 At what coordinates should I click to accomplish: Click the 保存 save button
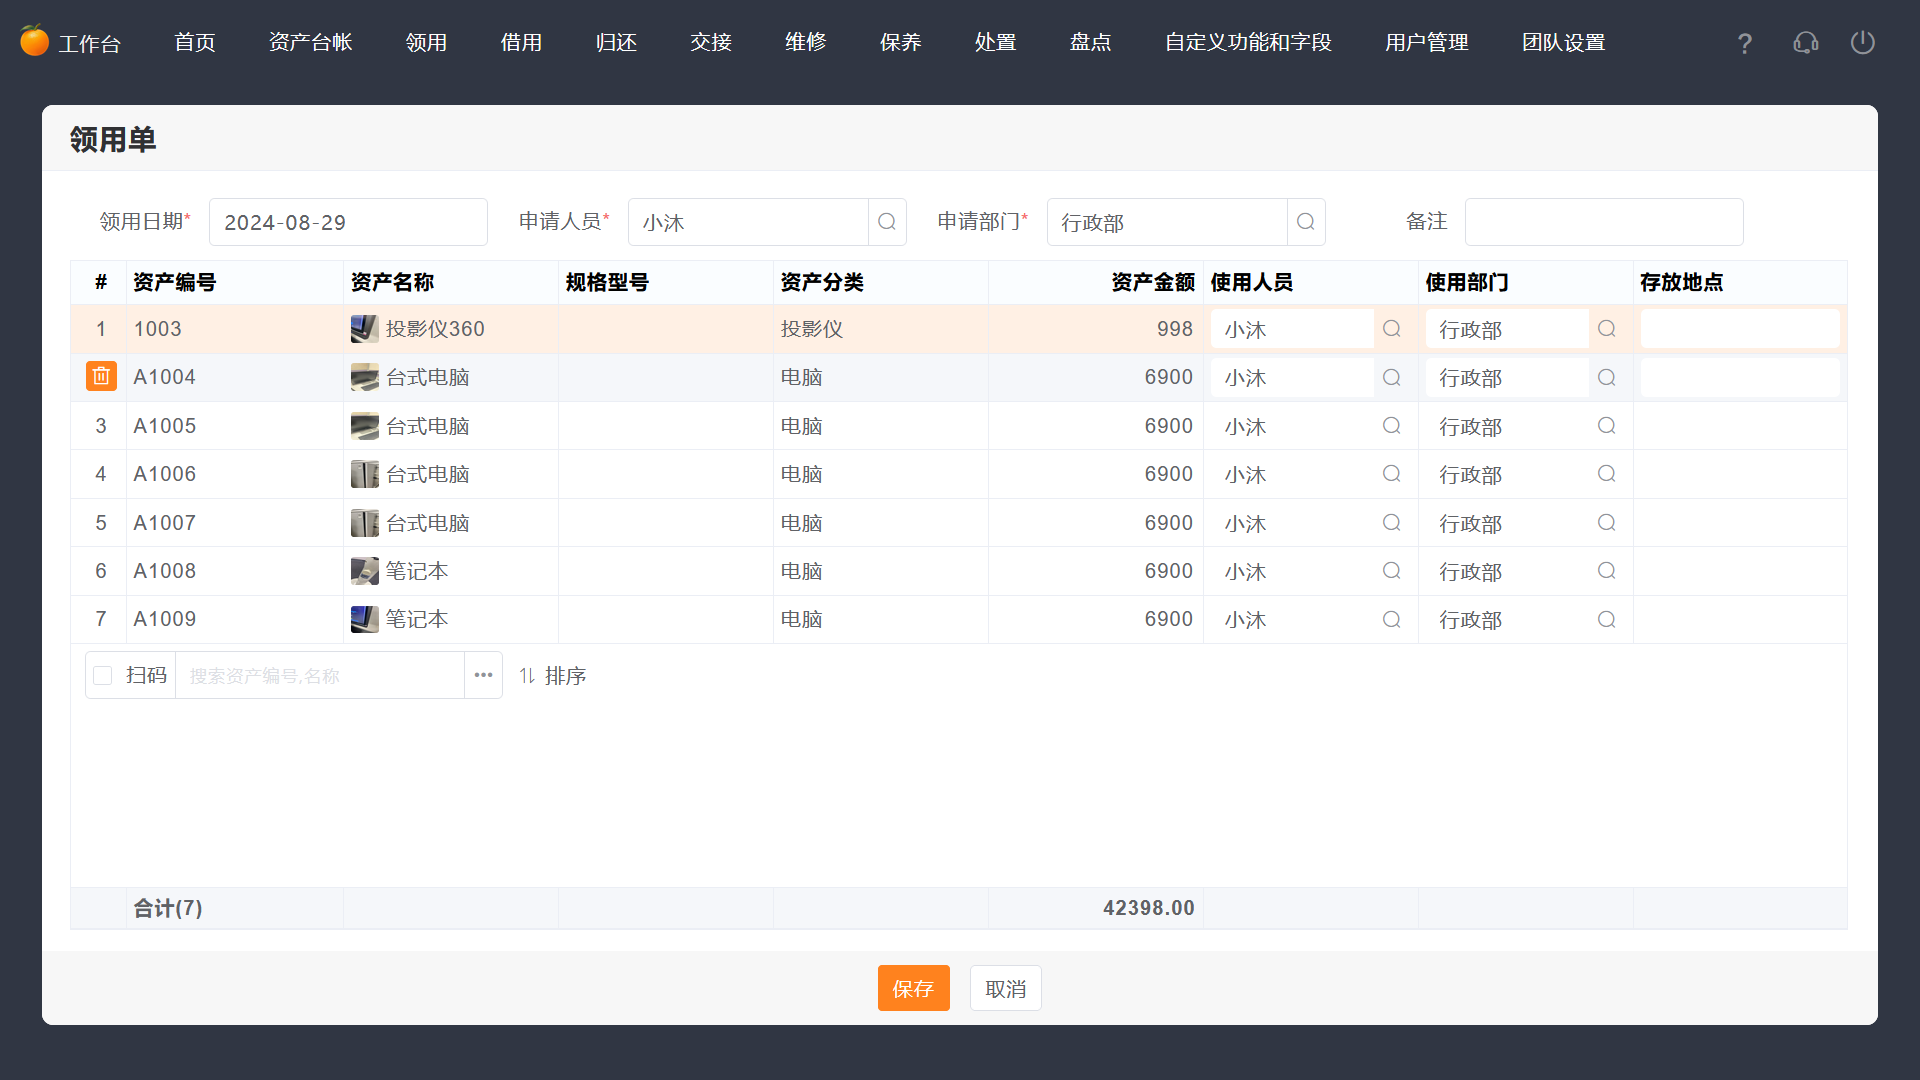point(913,988)
